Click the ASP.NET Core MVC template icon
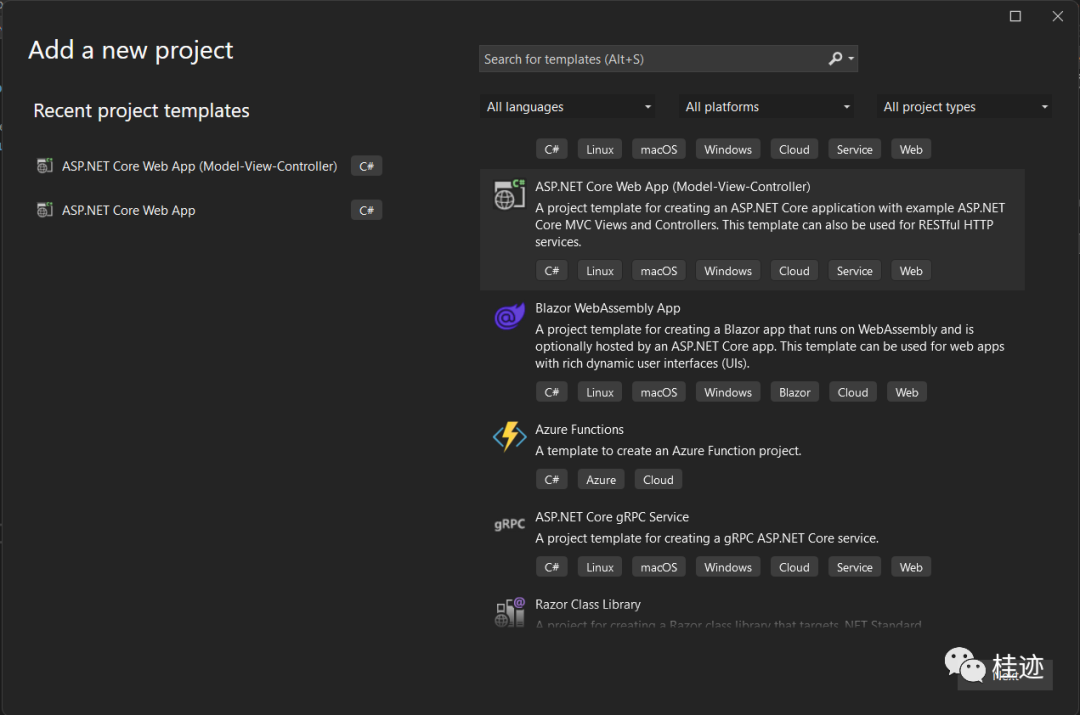The image size is (1080, 715). 510,195
